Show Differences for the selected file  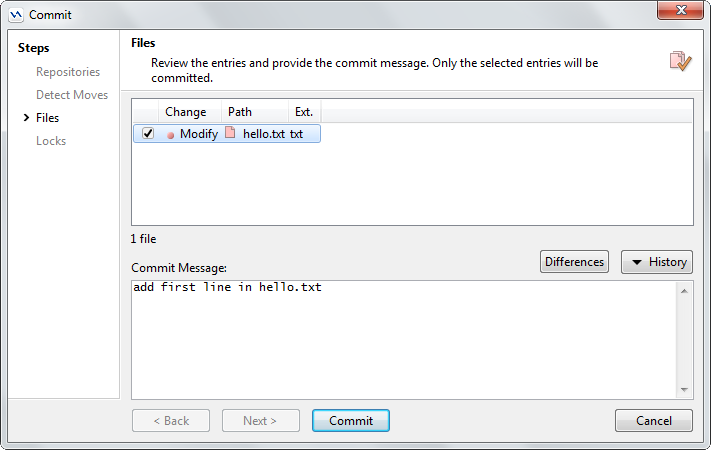574,262
